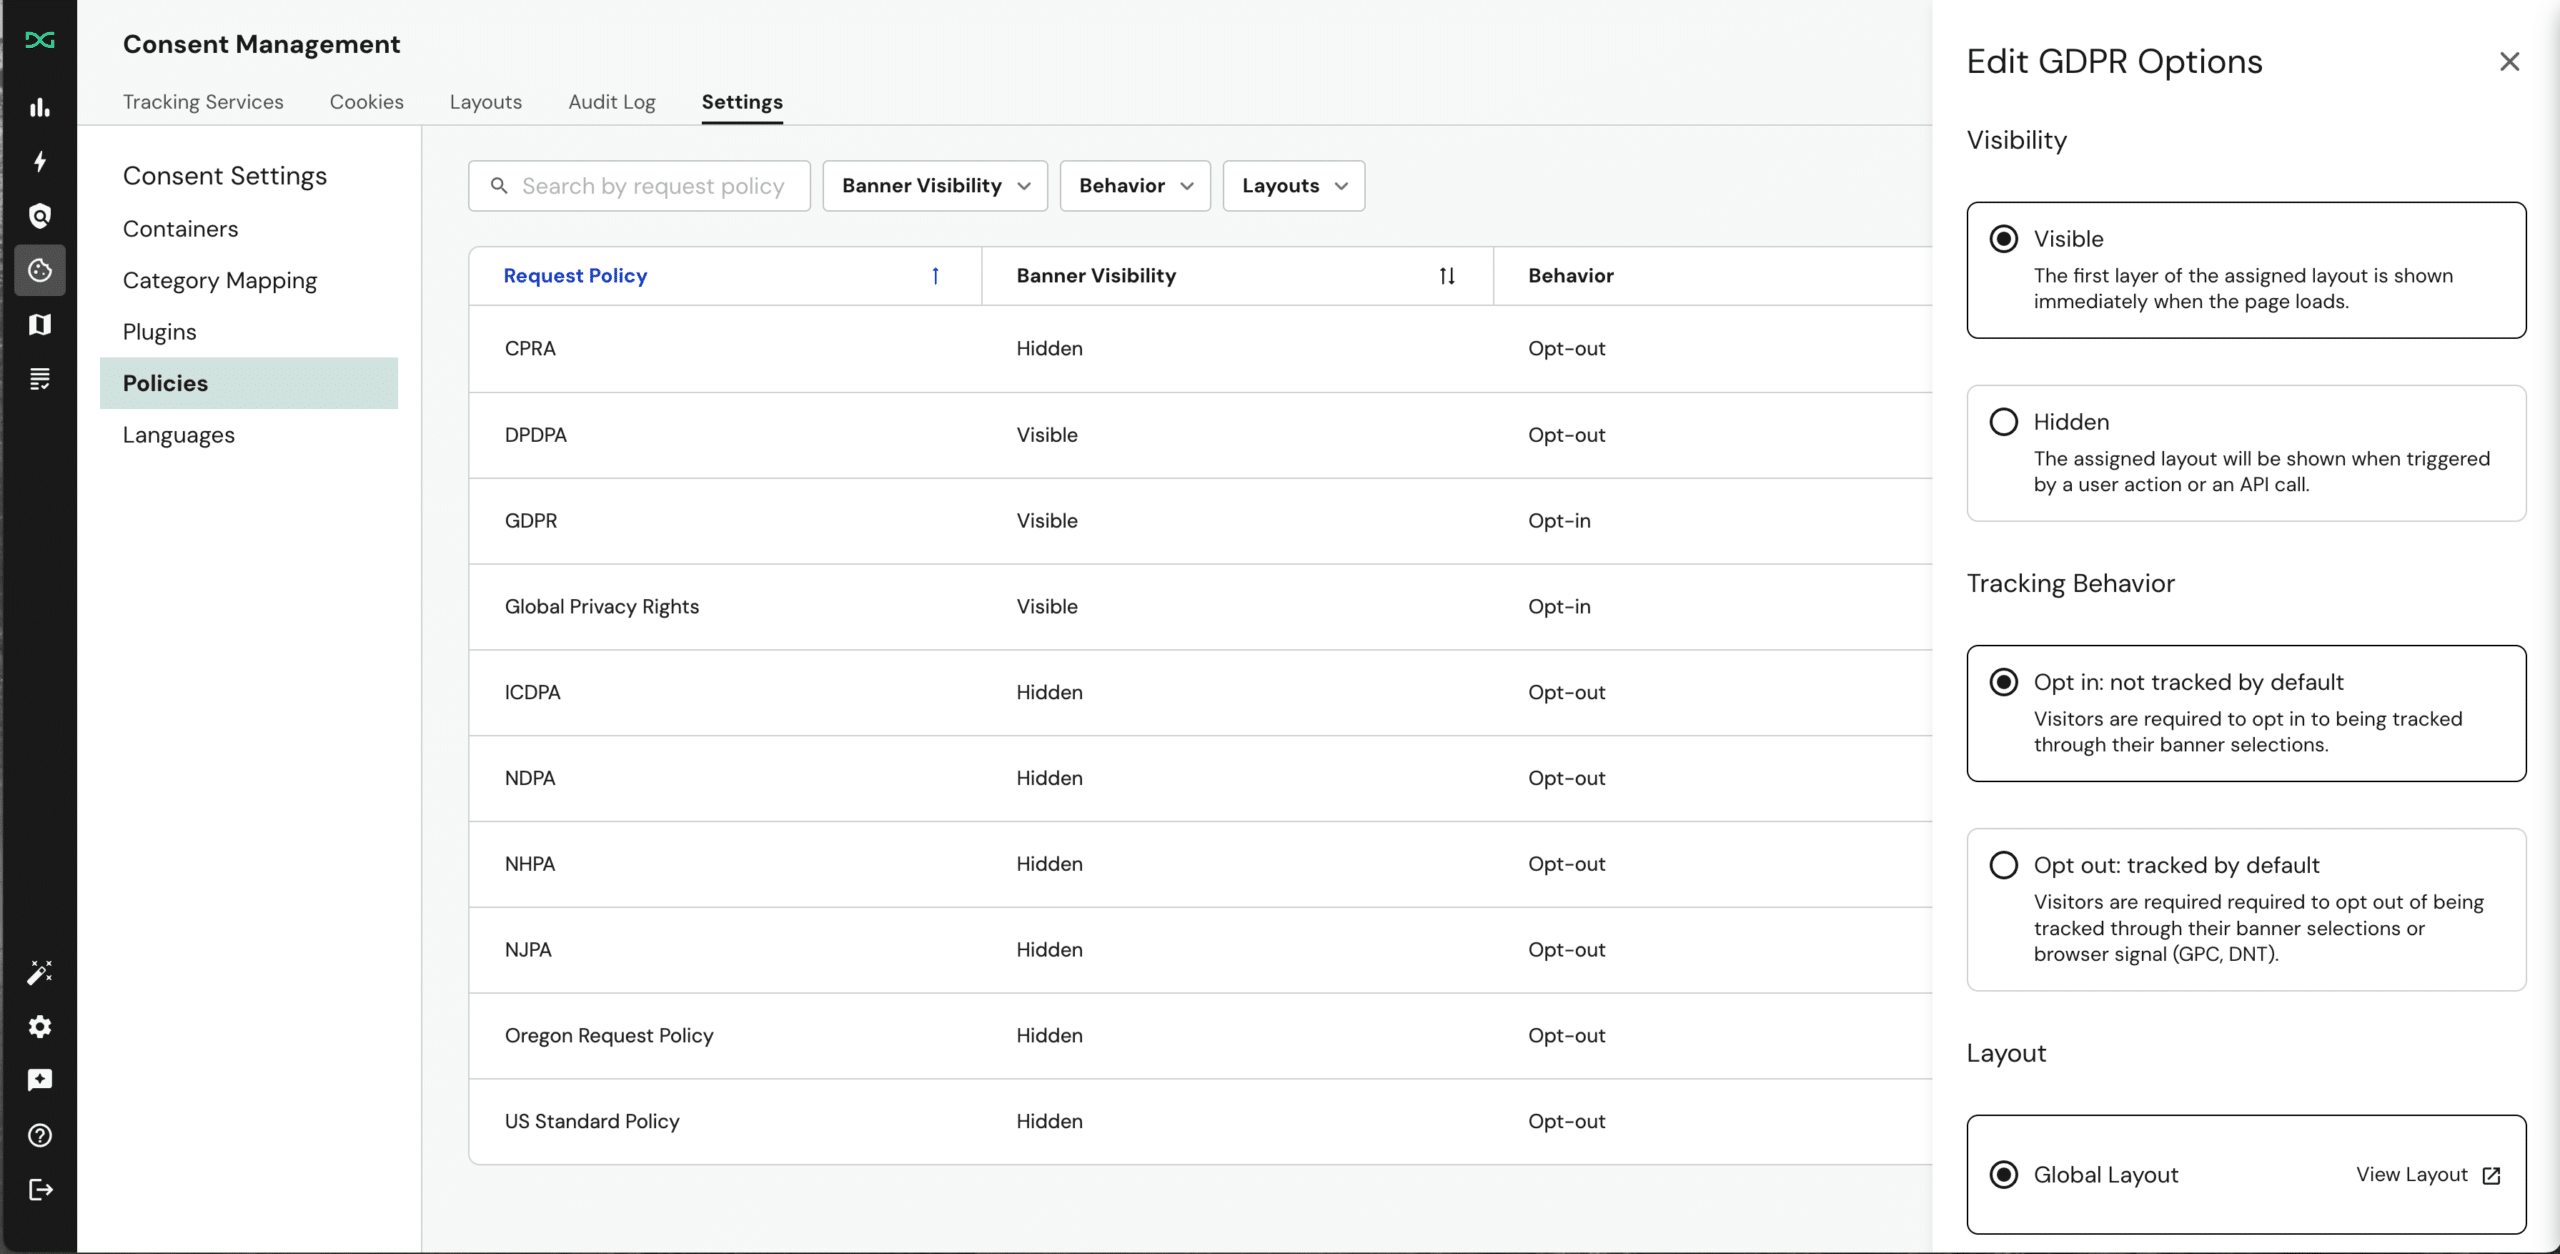The height and width of the screenshot is (1254, 2560).
Task: Open the shield privacy sidebar icon
Action: click(40, 216)
